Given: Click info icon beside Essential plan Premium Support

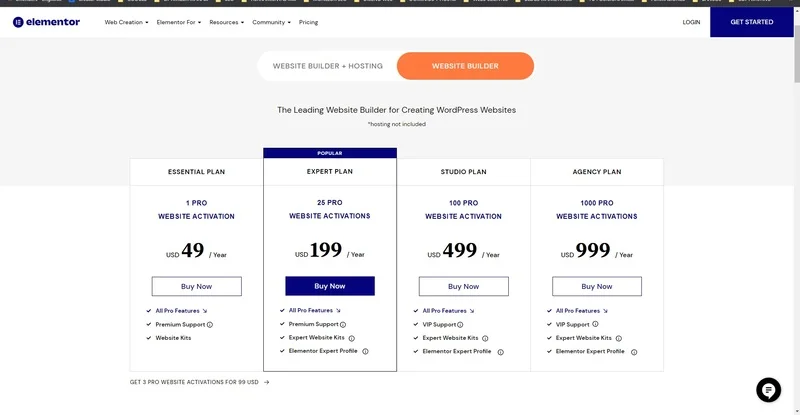Looking at the screenshot, I should coord(210,324).
